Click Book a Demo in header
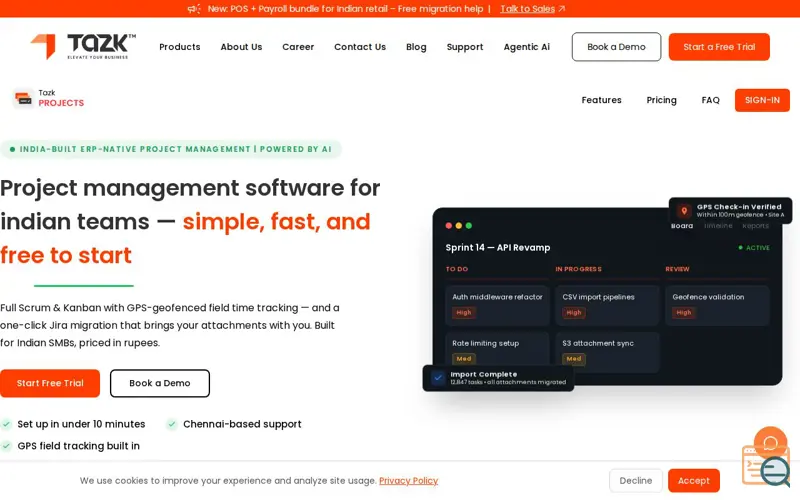The image size is (800, 500). [616, 47]
